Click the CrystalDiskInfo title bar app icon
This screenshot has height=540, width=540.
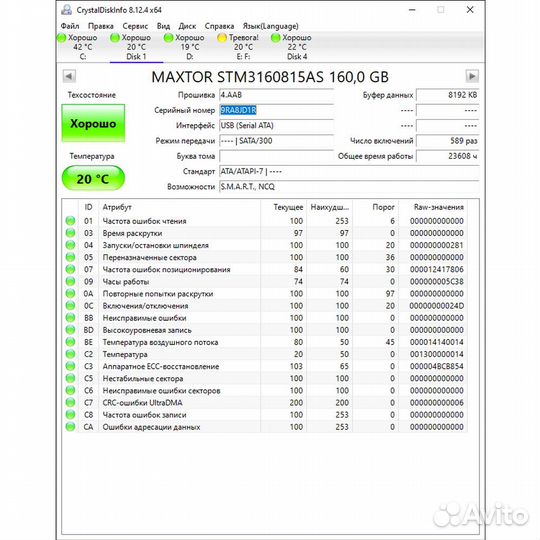tap(66, 10)
